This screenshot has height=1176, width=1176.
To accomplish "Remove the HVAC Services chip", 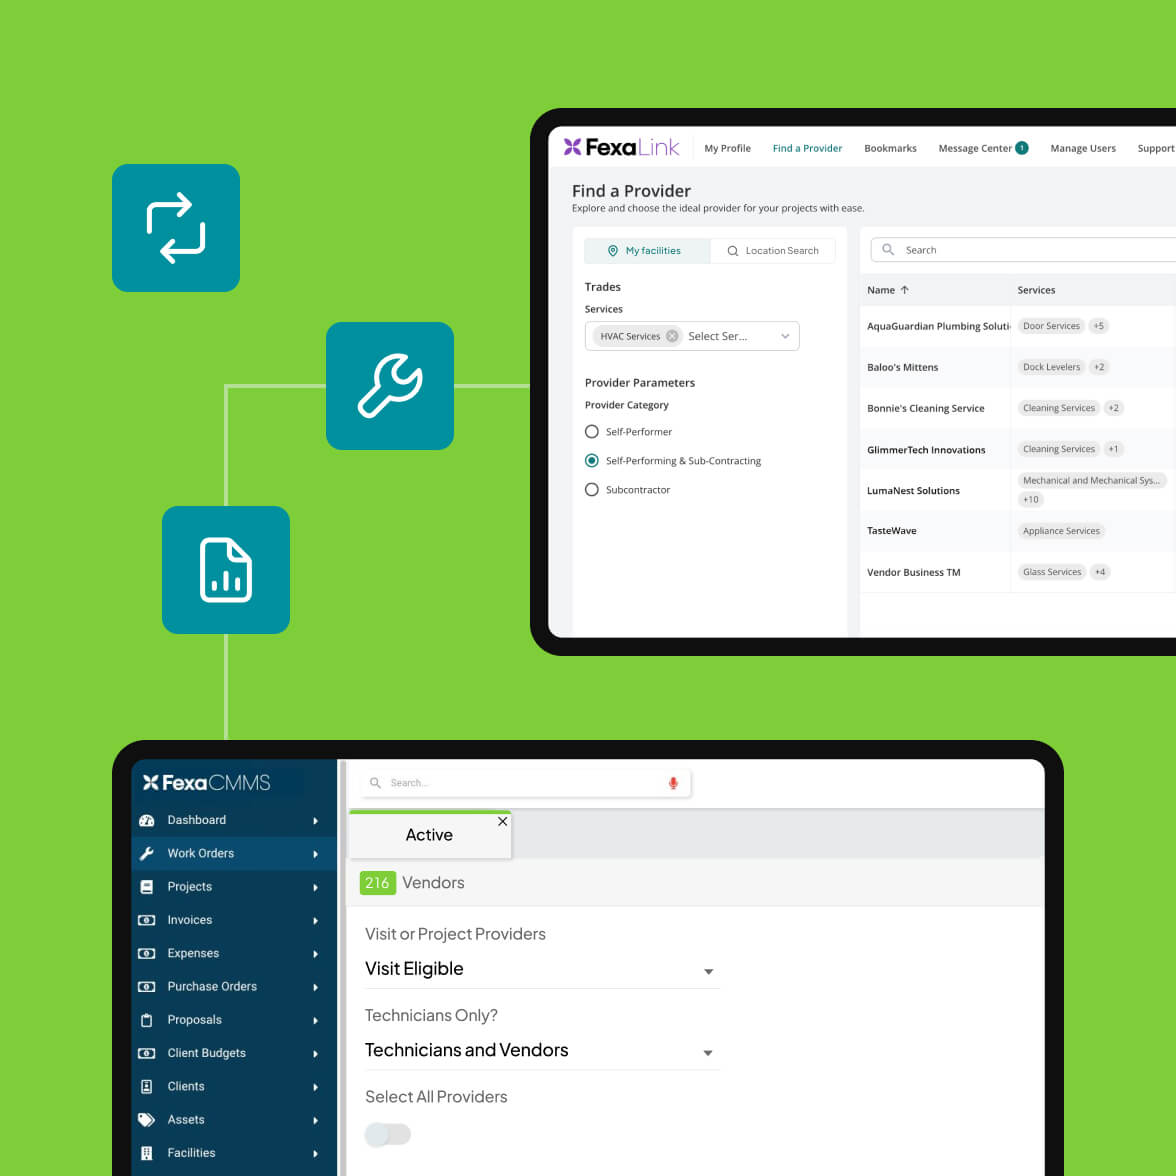I will pyautogui.click(x=672, y=336).
